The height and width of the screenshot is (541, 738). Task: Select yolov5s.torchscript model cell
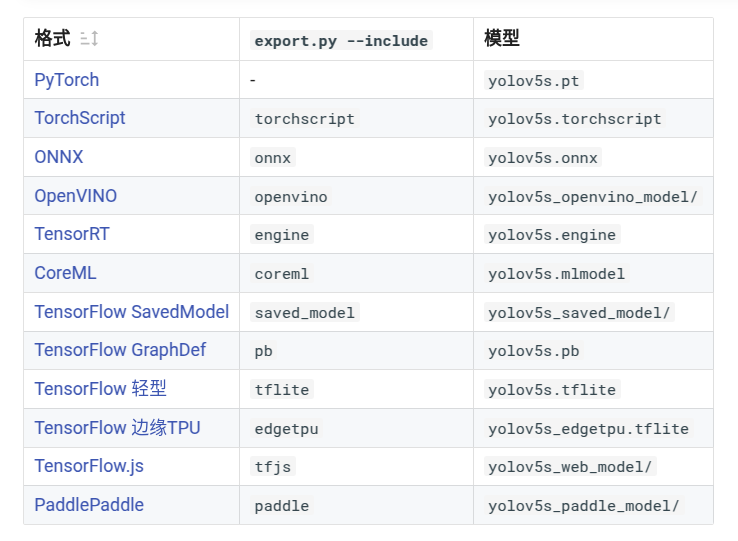tap(575, 119)
